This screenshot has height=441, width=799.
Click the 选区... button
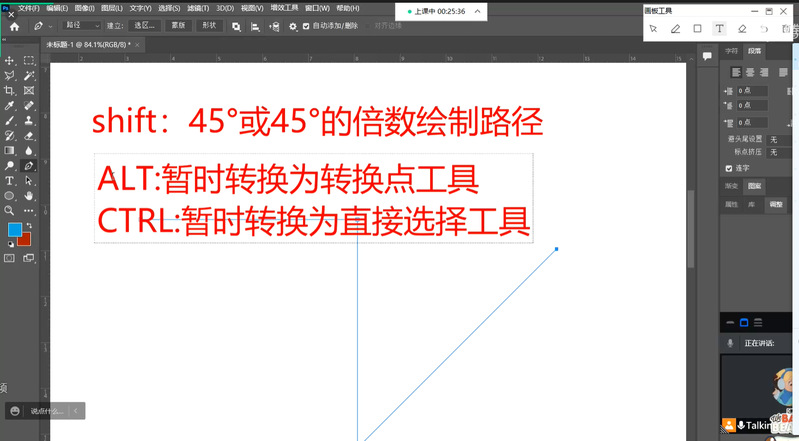point(146,26)
